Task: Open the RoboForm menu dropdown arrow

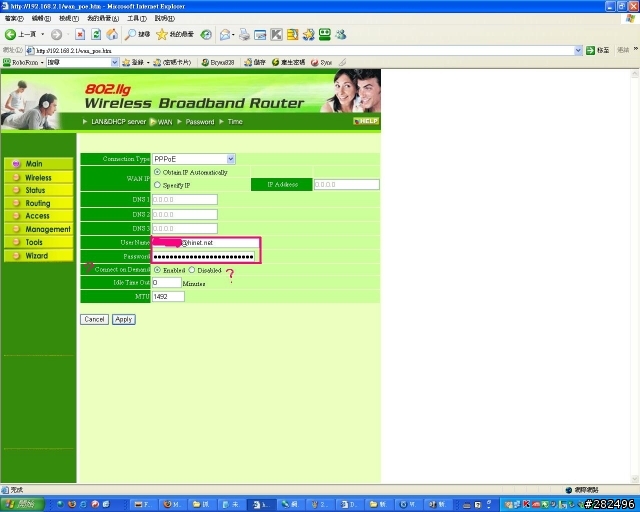Action: [x=42, y=62]
